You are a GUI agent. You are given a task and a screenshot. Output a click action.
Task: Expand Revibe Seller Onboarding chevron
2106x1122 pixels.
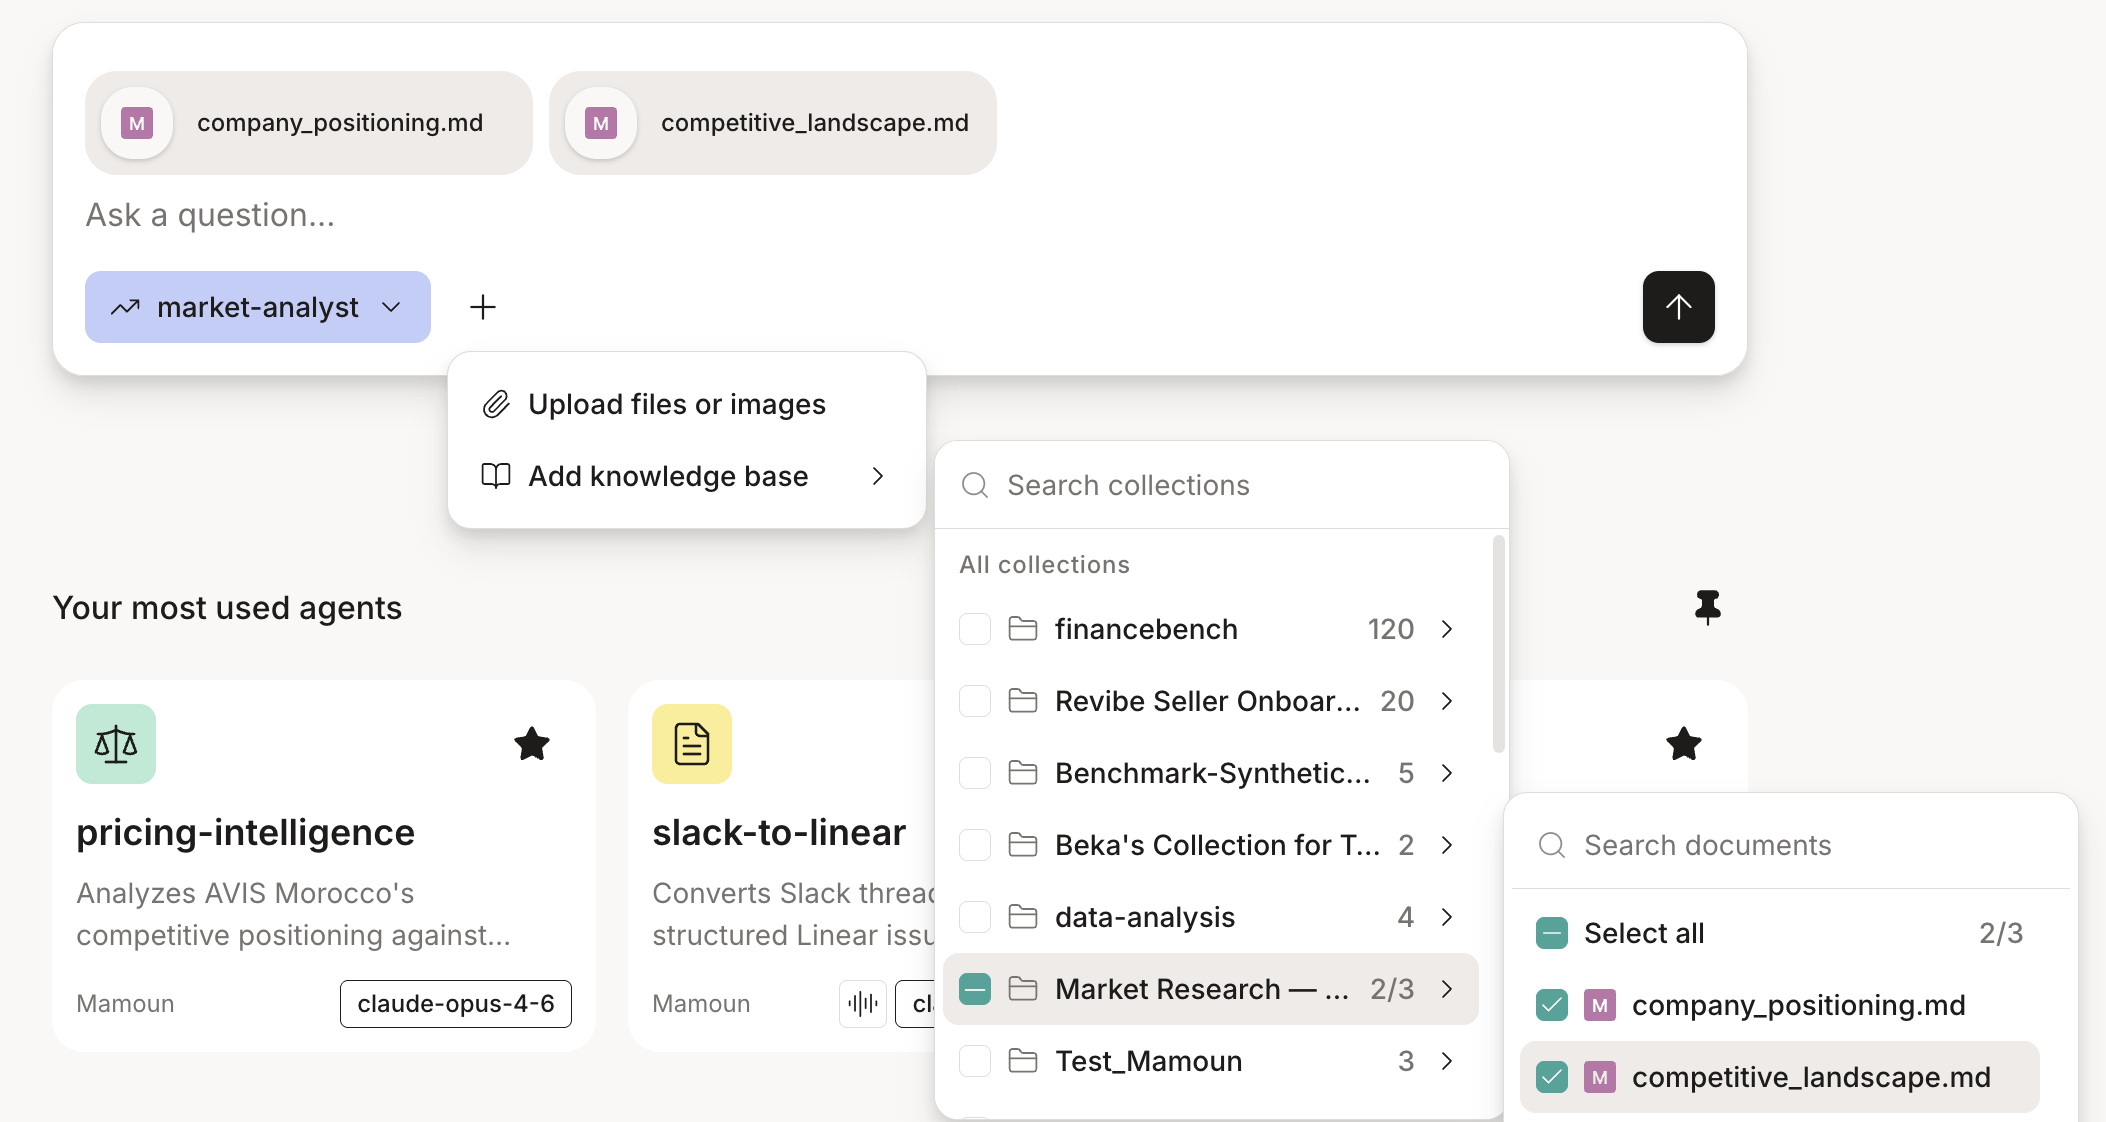tap(1447, 701)
